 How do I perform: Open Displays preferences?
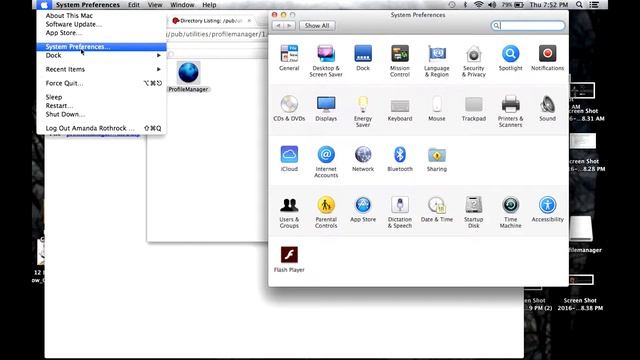tap(326, 108)
